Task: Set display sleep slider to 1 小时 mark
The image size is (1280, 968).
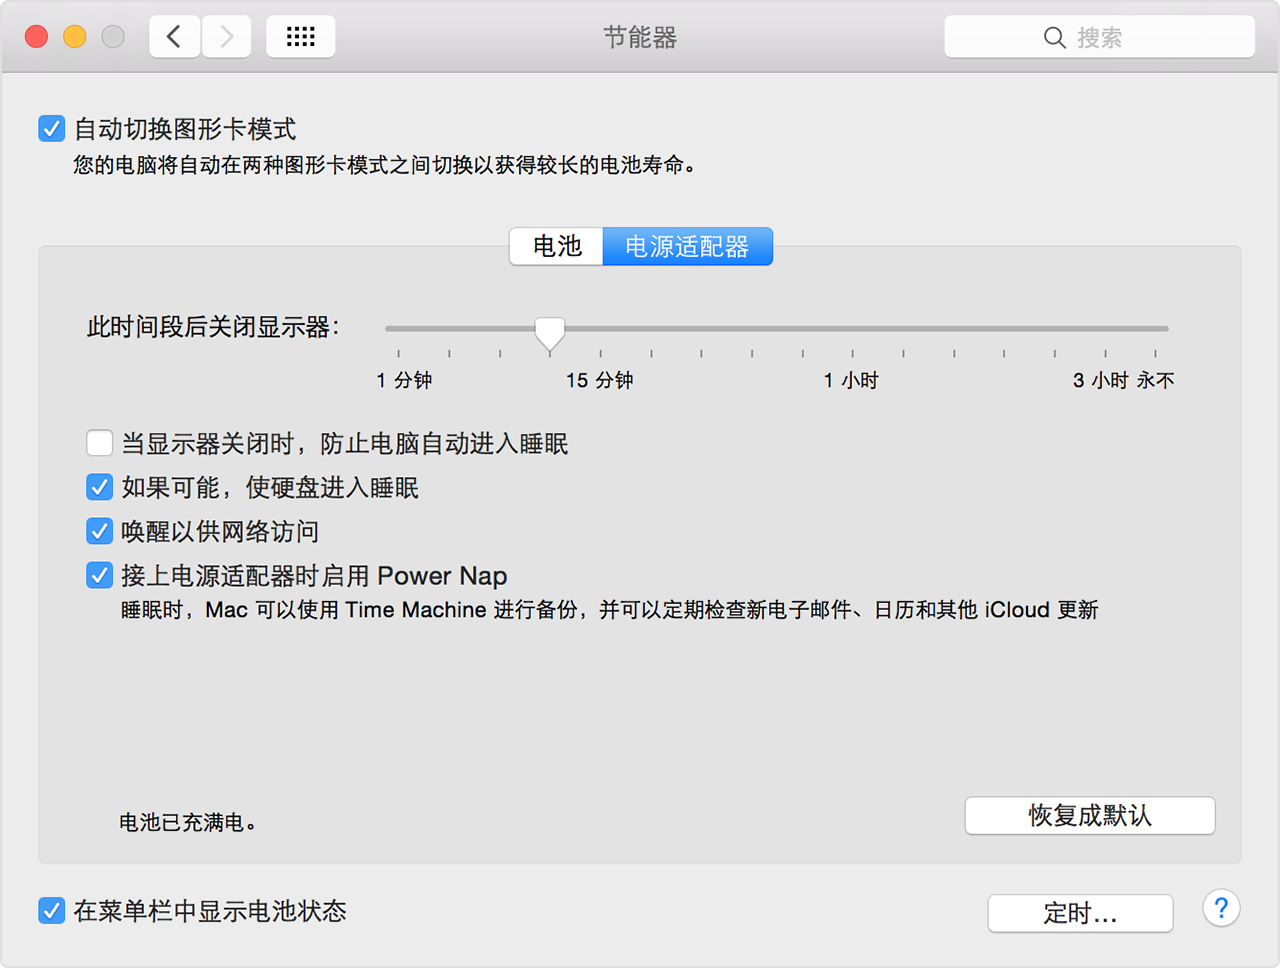Action: [x=853, y=328]
